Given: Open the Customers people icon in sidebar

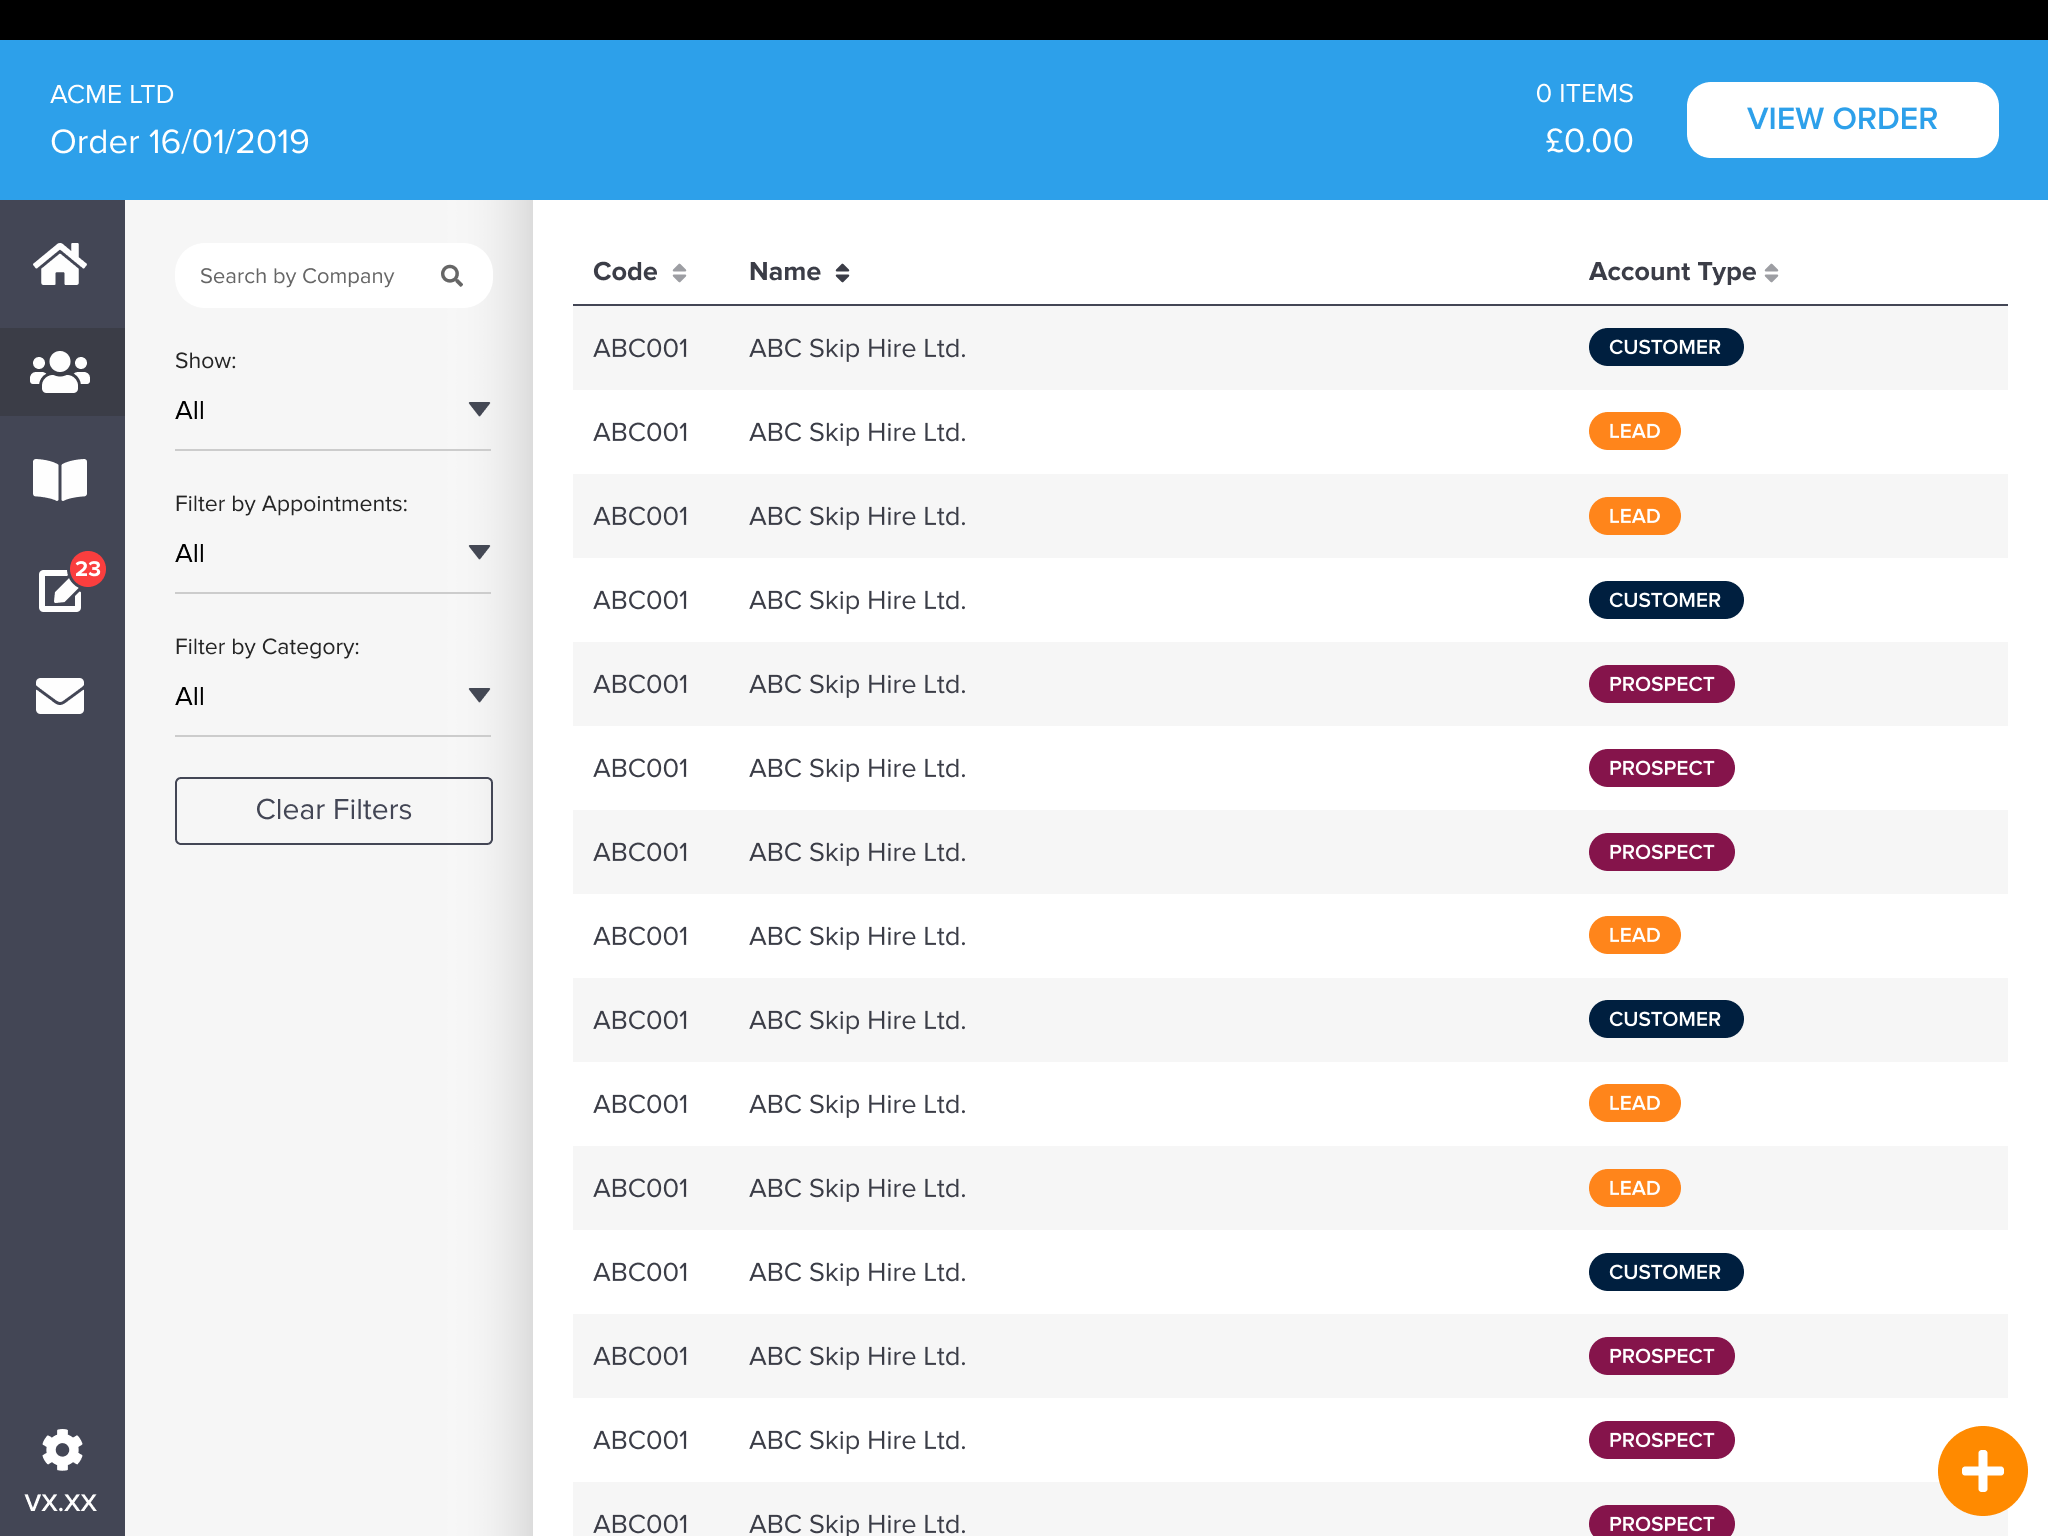Looking at the screenshot, I should (x=60, y=372).
